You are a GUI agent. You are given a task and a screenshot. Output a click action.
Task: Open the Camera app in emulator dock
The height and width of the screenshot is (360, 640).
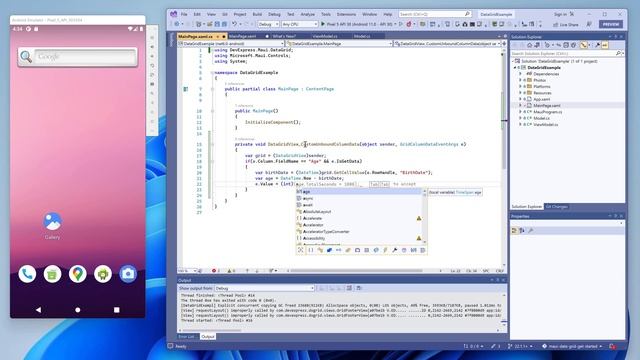point(128,274)
